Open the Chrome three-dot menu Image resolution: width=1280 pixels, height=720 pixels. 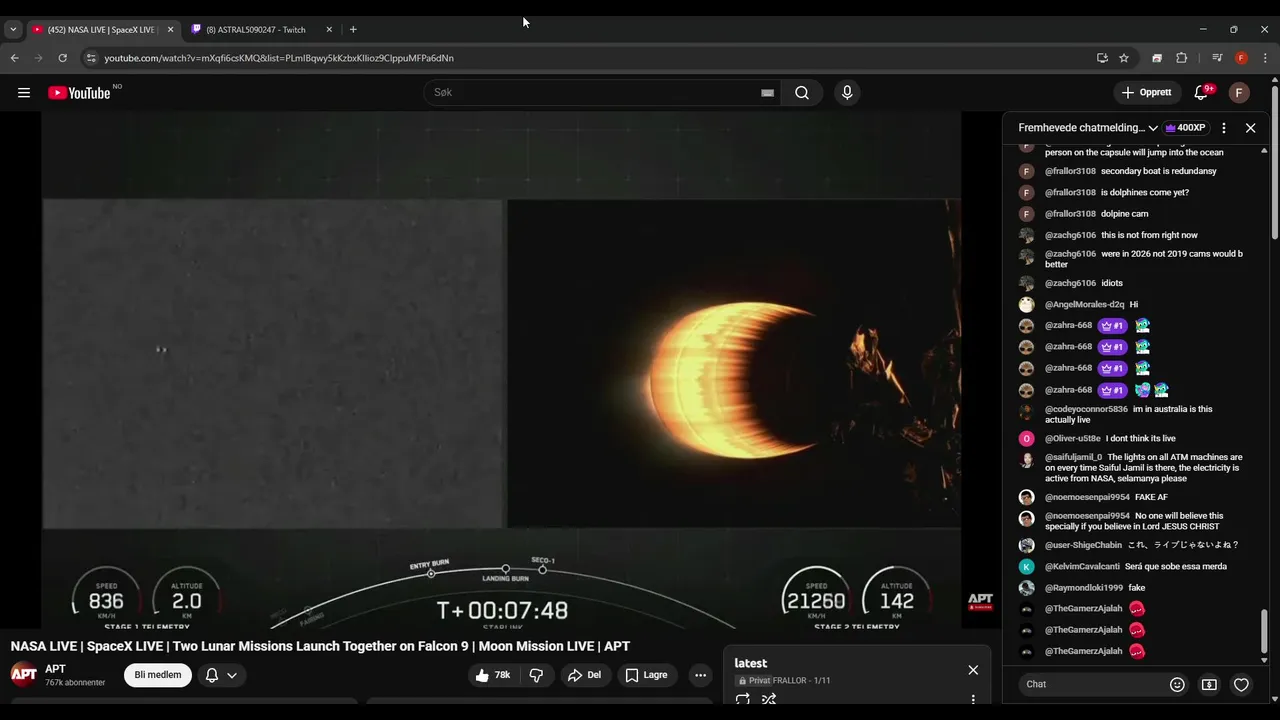(x=1265, y=58)
